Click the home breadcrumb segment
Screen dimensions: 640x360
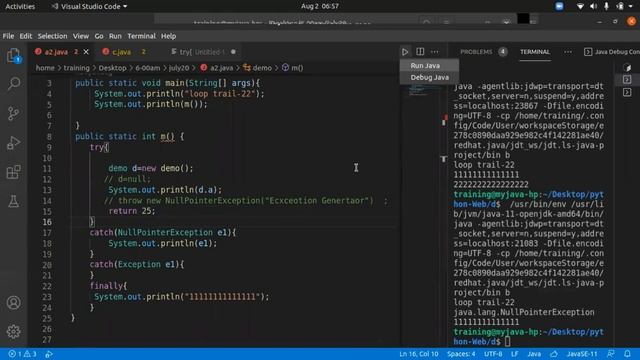45,68
